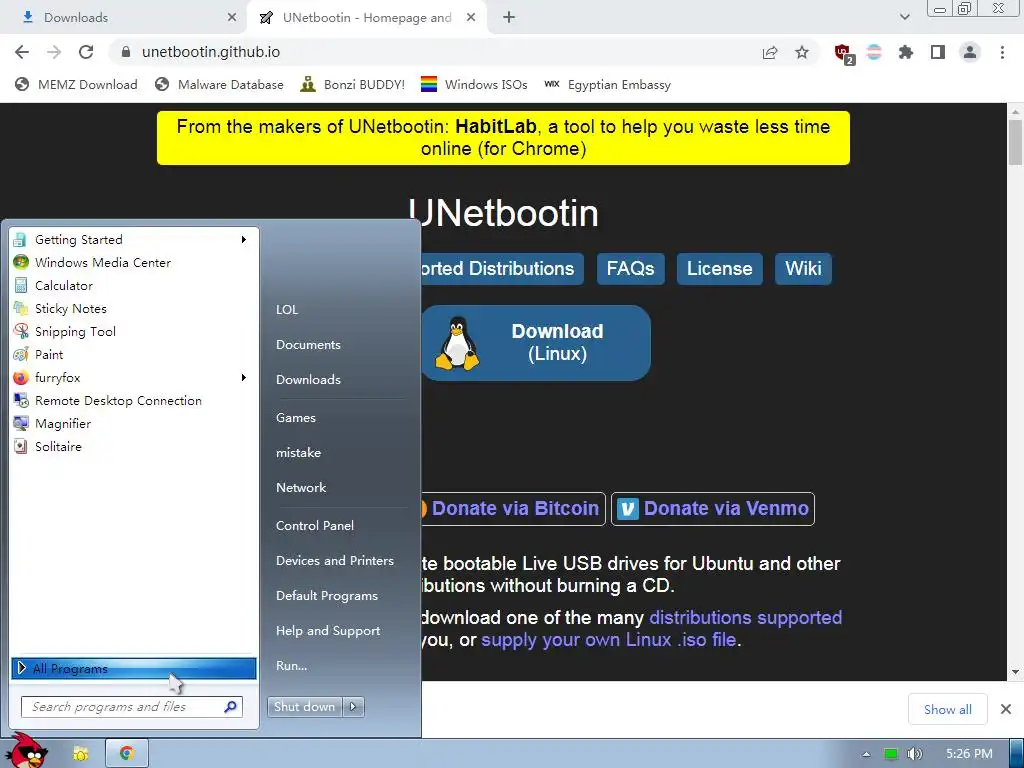Image resolution: width=1024 pixels, height=768 pixels.
Task: Launch Solitaire
Action: click(x=134, y=447)
